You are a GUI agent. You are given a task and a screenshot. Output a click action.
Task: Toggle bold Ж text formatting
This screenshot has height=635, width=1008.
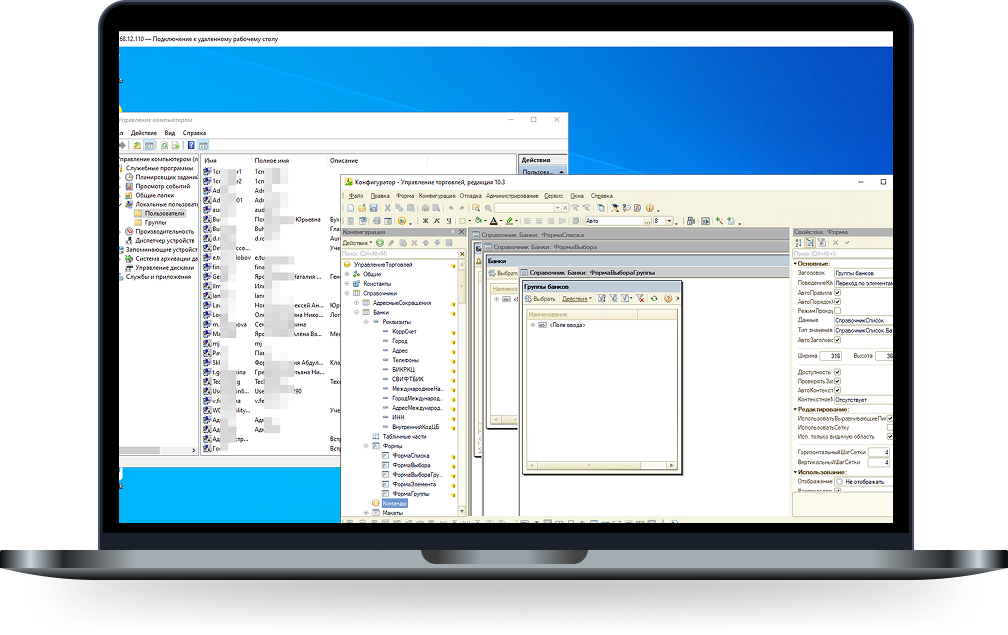coord(425,221)
